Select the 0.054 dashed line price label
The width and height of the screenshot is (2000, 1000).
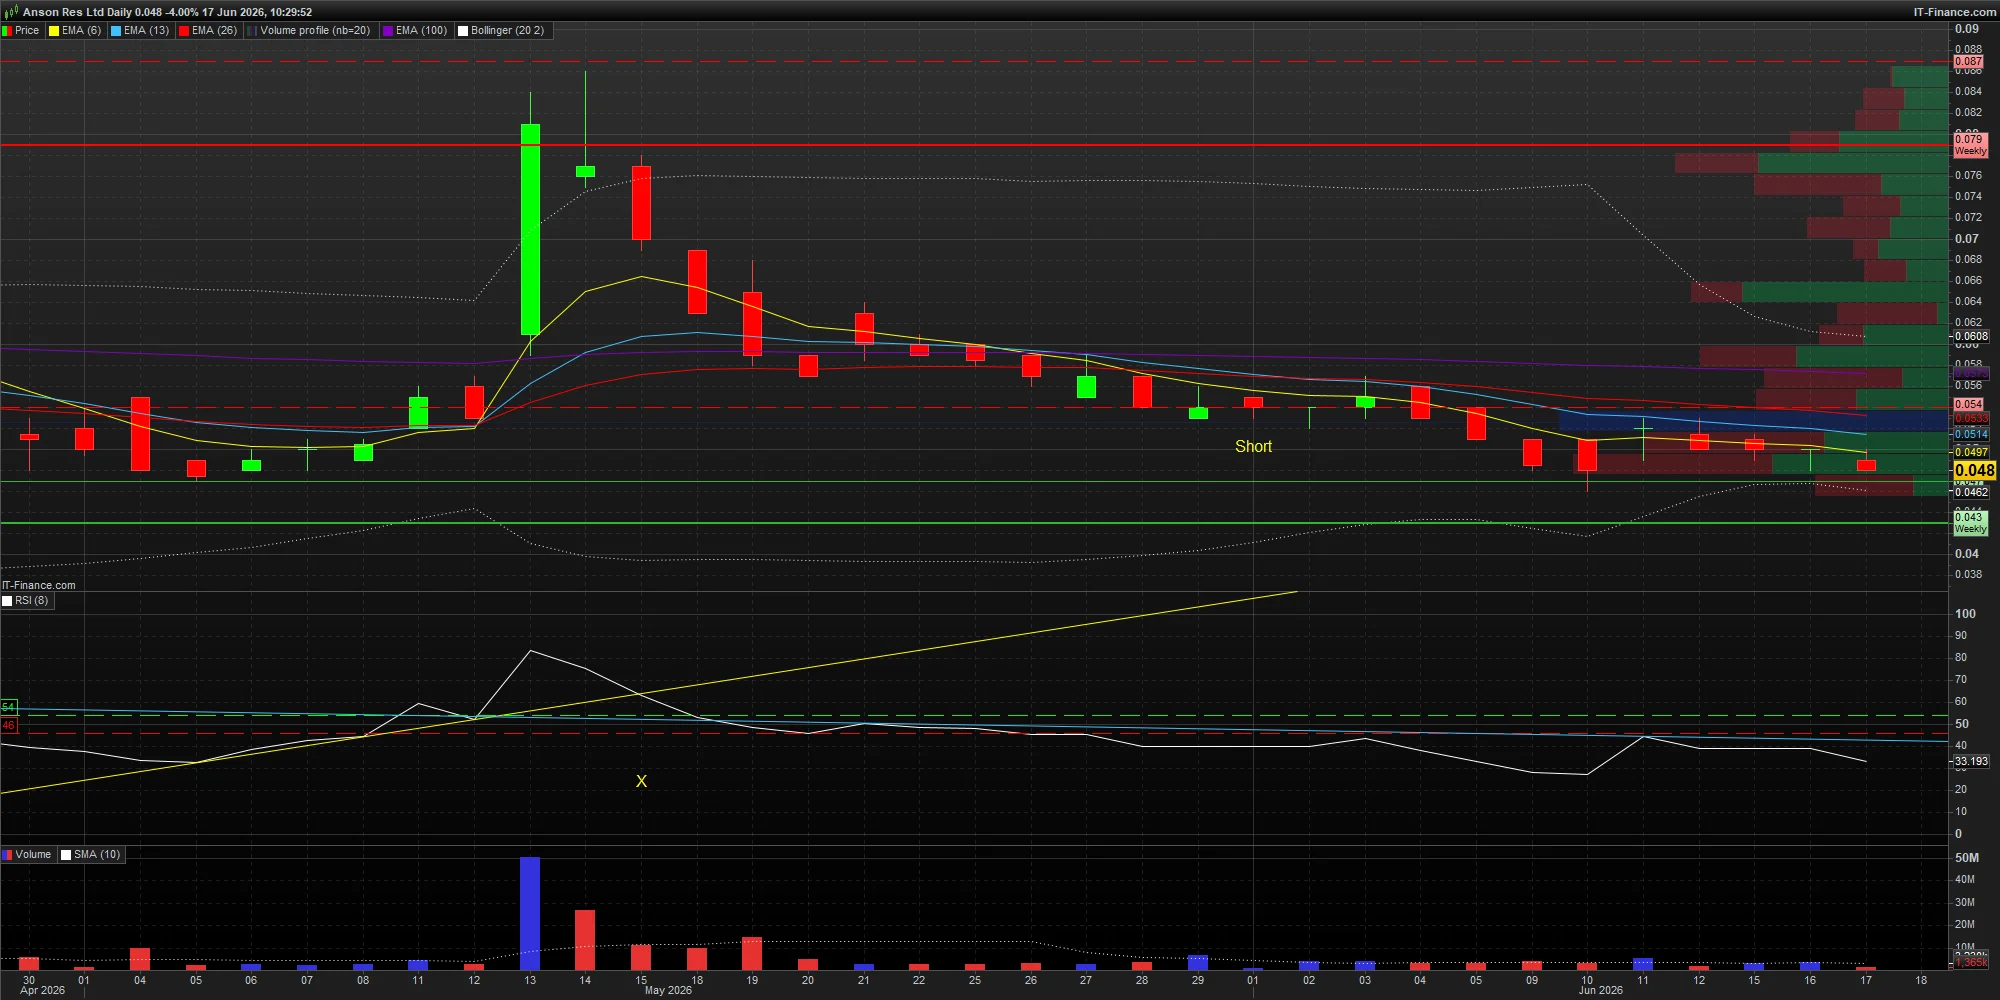point(1968,404)
